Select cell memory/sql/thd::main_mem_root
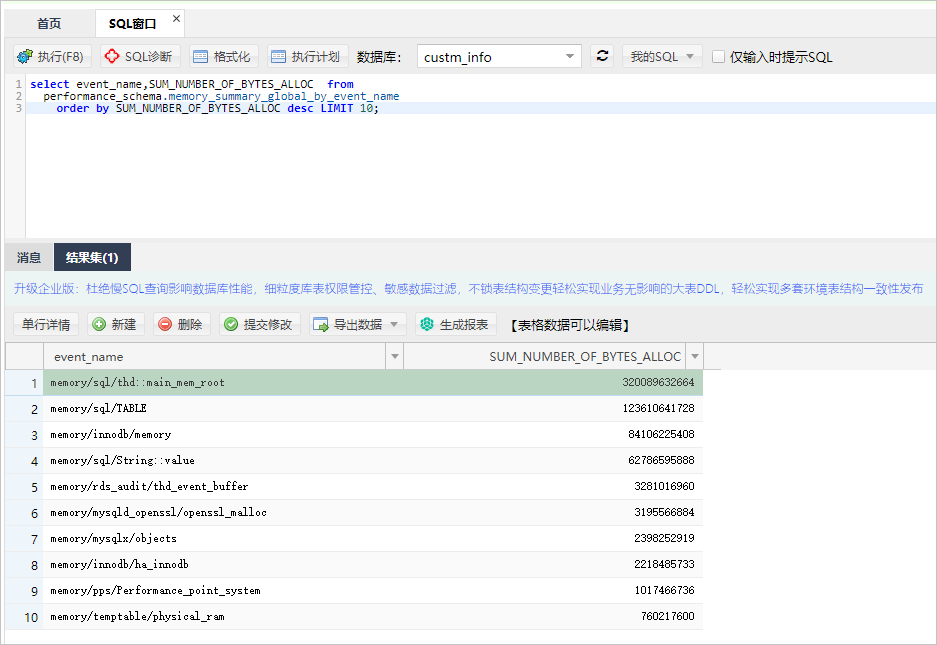 pyautogui.click(x=223, y=383)
